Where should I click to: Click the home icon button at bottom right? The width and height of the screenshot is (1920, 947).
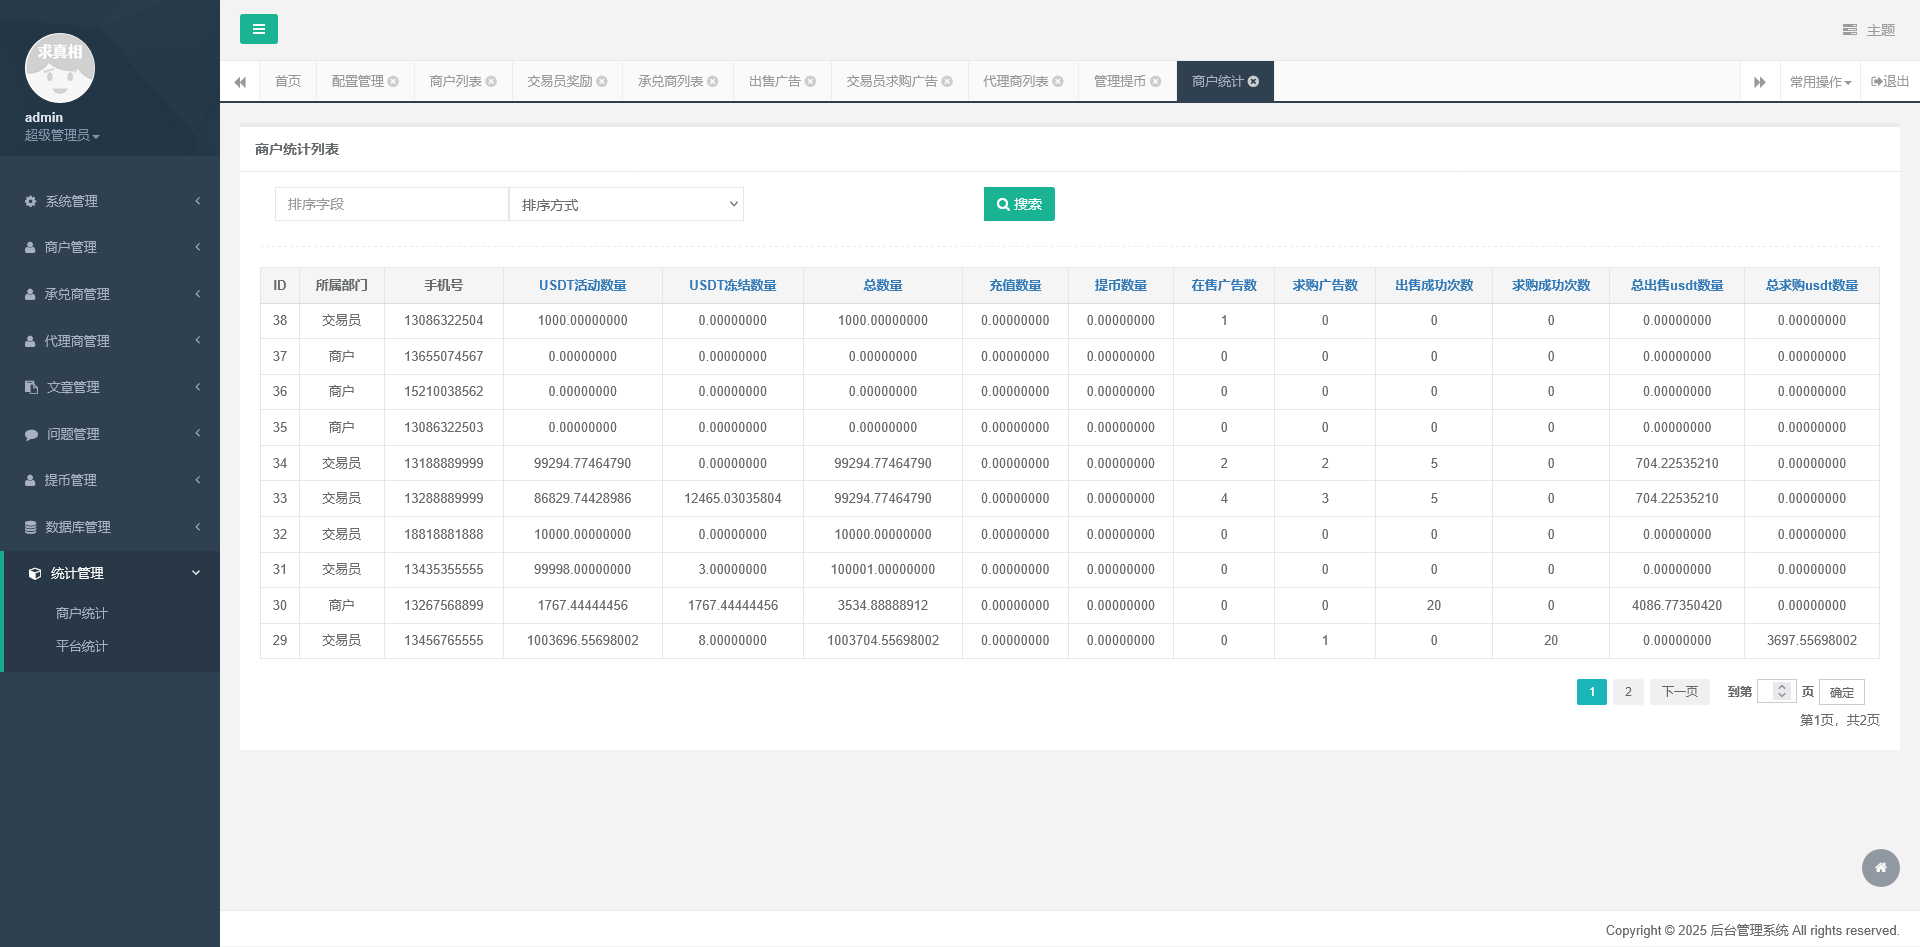point(1880,868)
